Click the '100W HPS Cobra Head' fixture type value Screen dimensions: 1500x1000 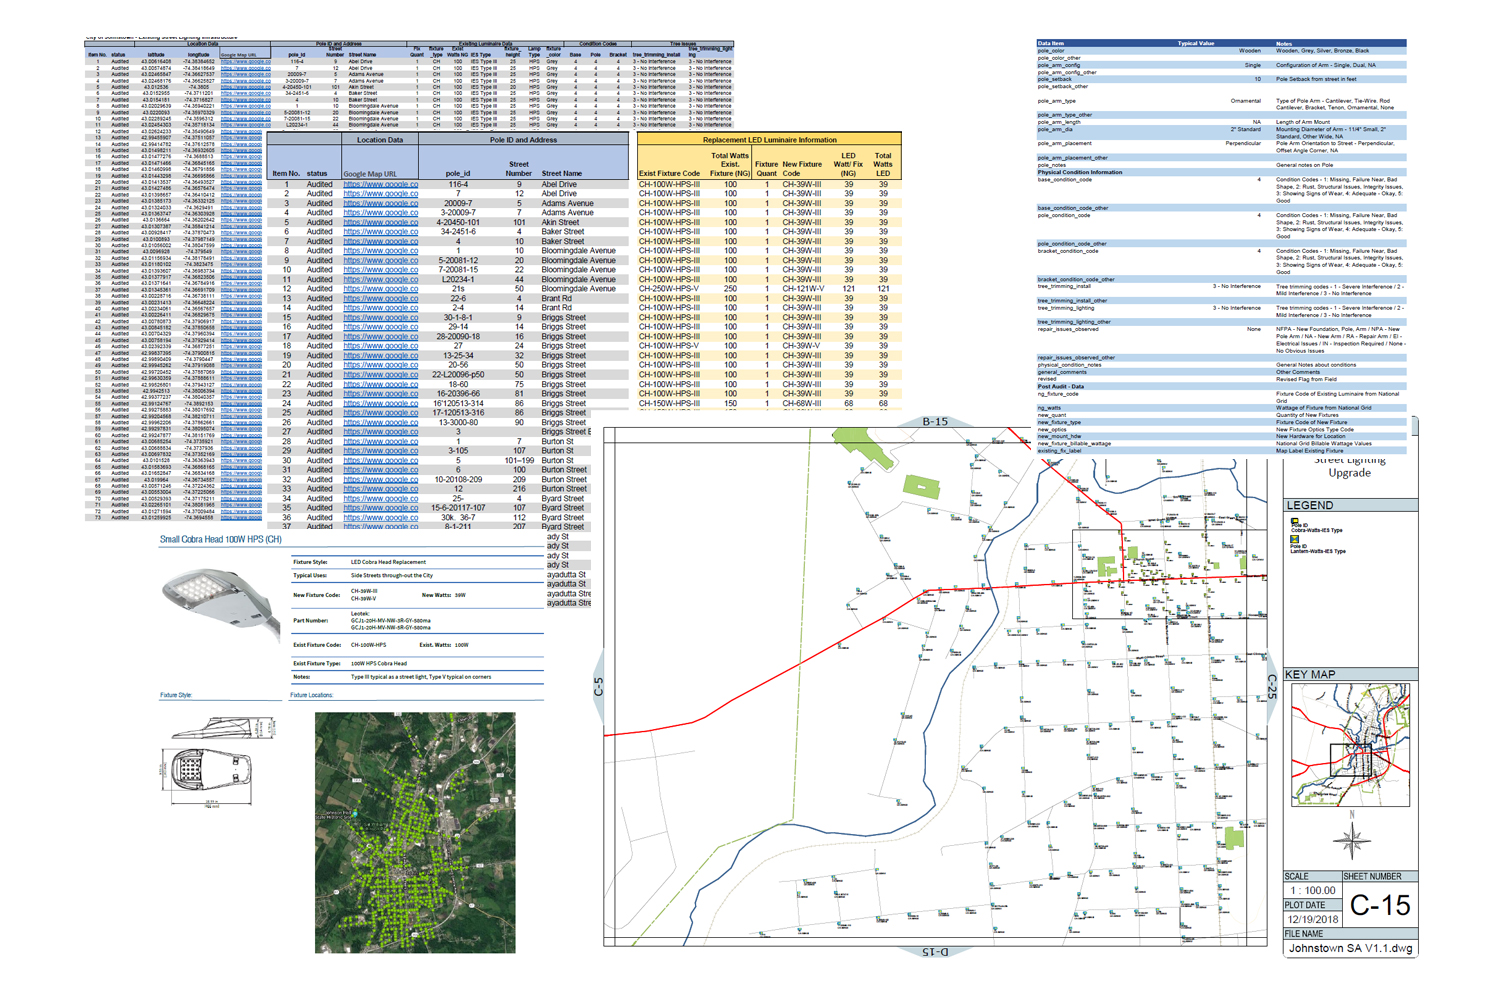[x=379, y=663]
